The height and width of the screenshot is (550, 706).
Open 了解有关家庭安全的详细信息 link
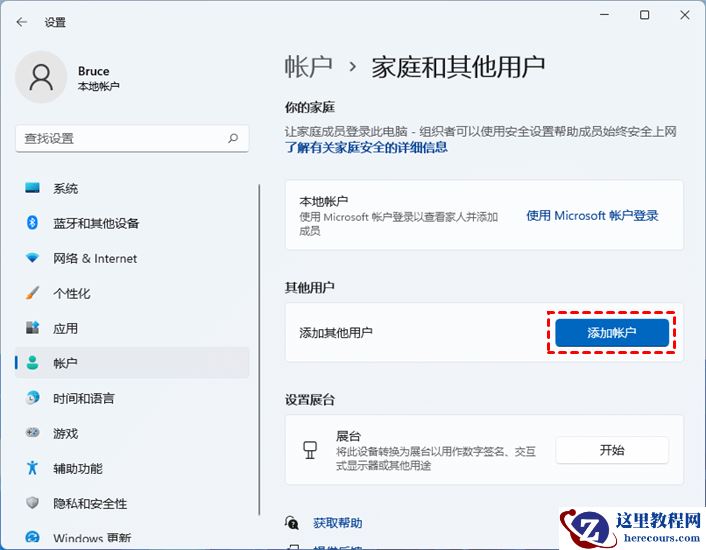(x=366, y=147)
